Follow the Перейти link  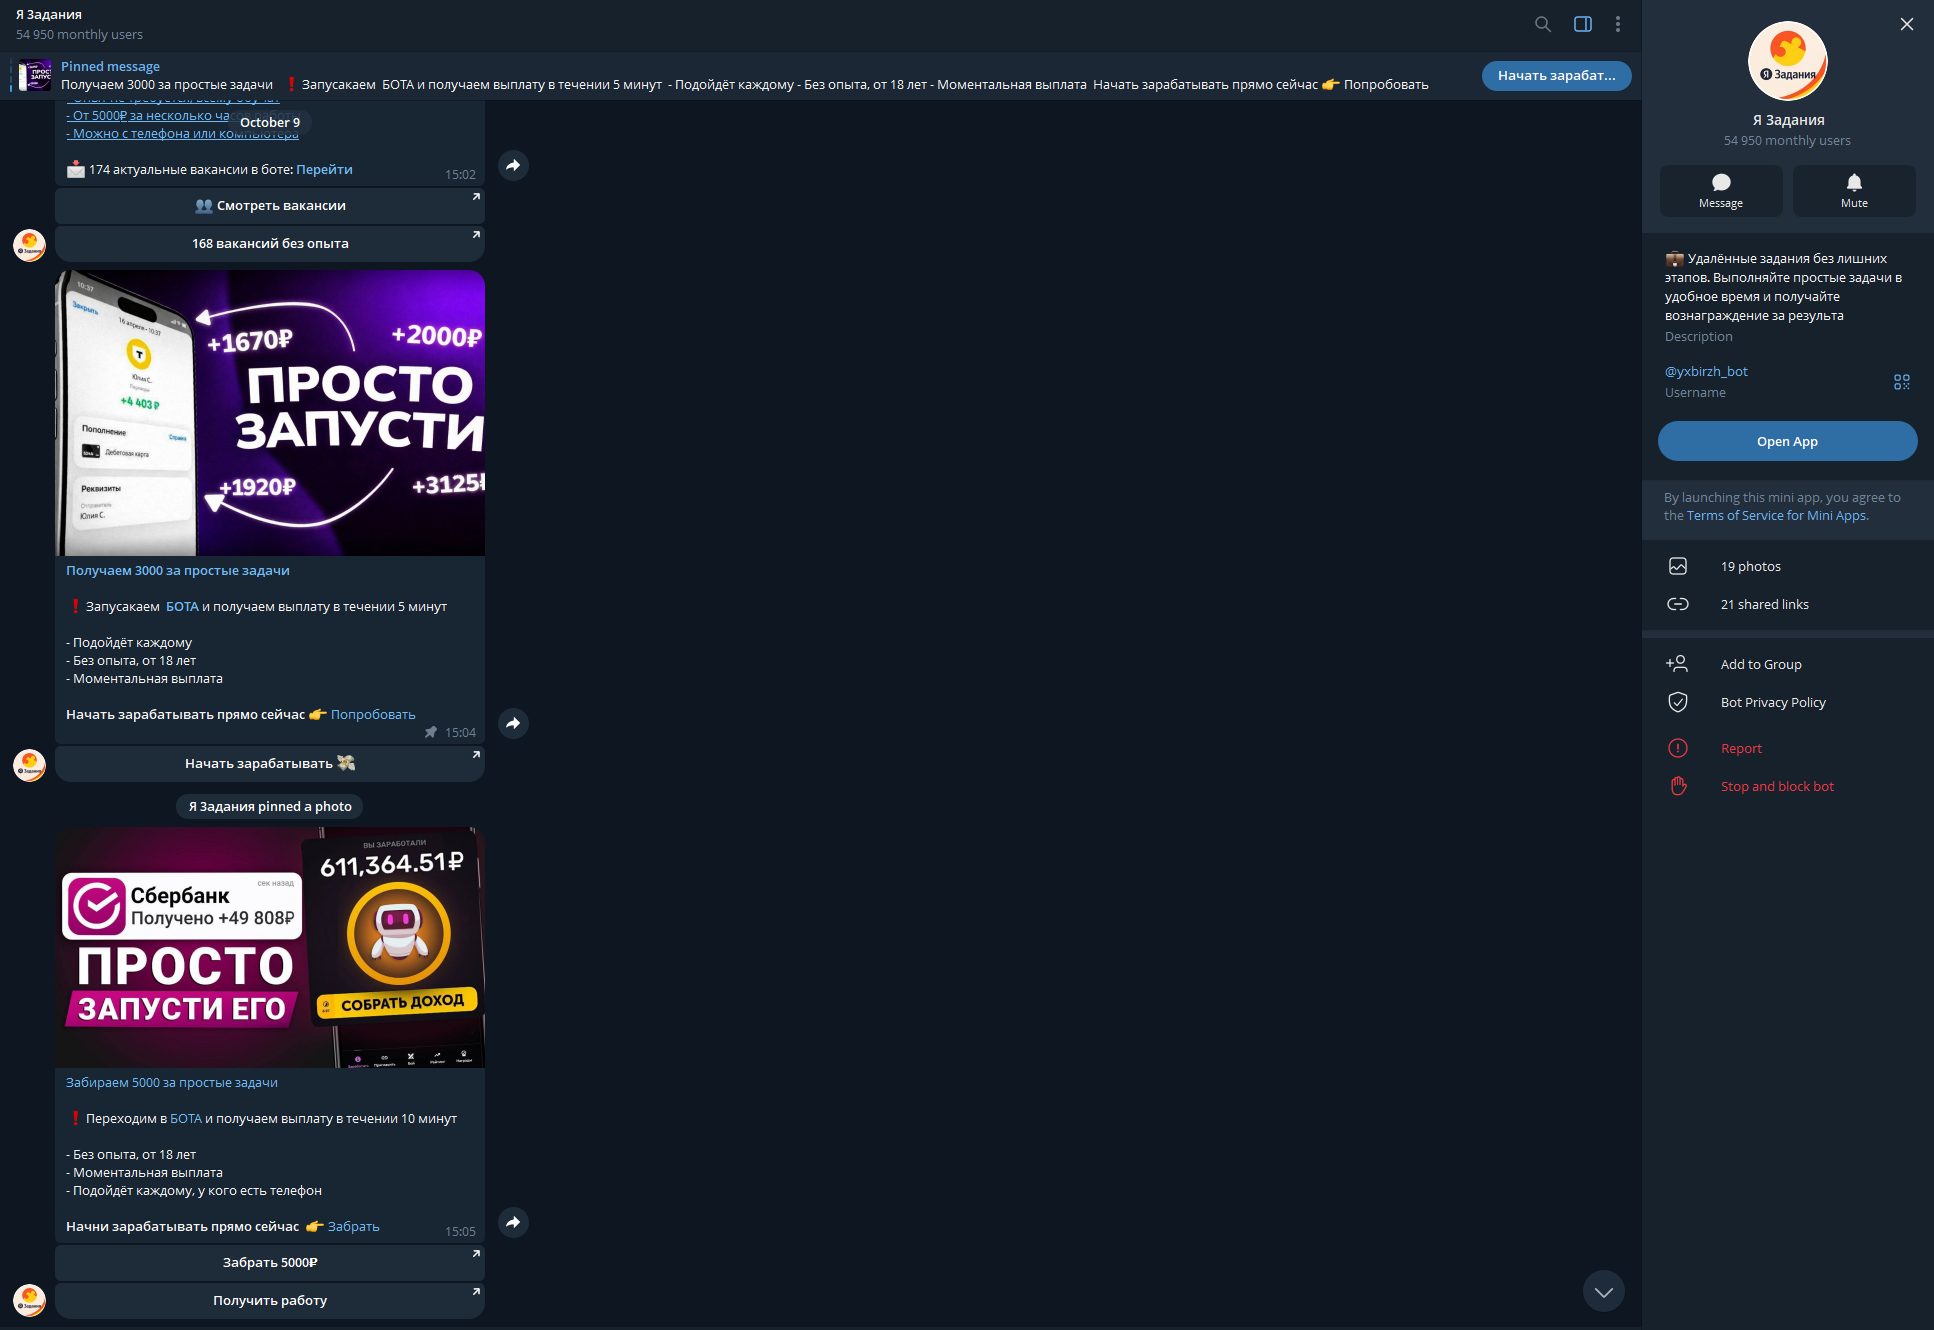click(x=324, y=170)
